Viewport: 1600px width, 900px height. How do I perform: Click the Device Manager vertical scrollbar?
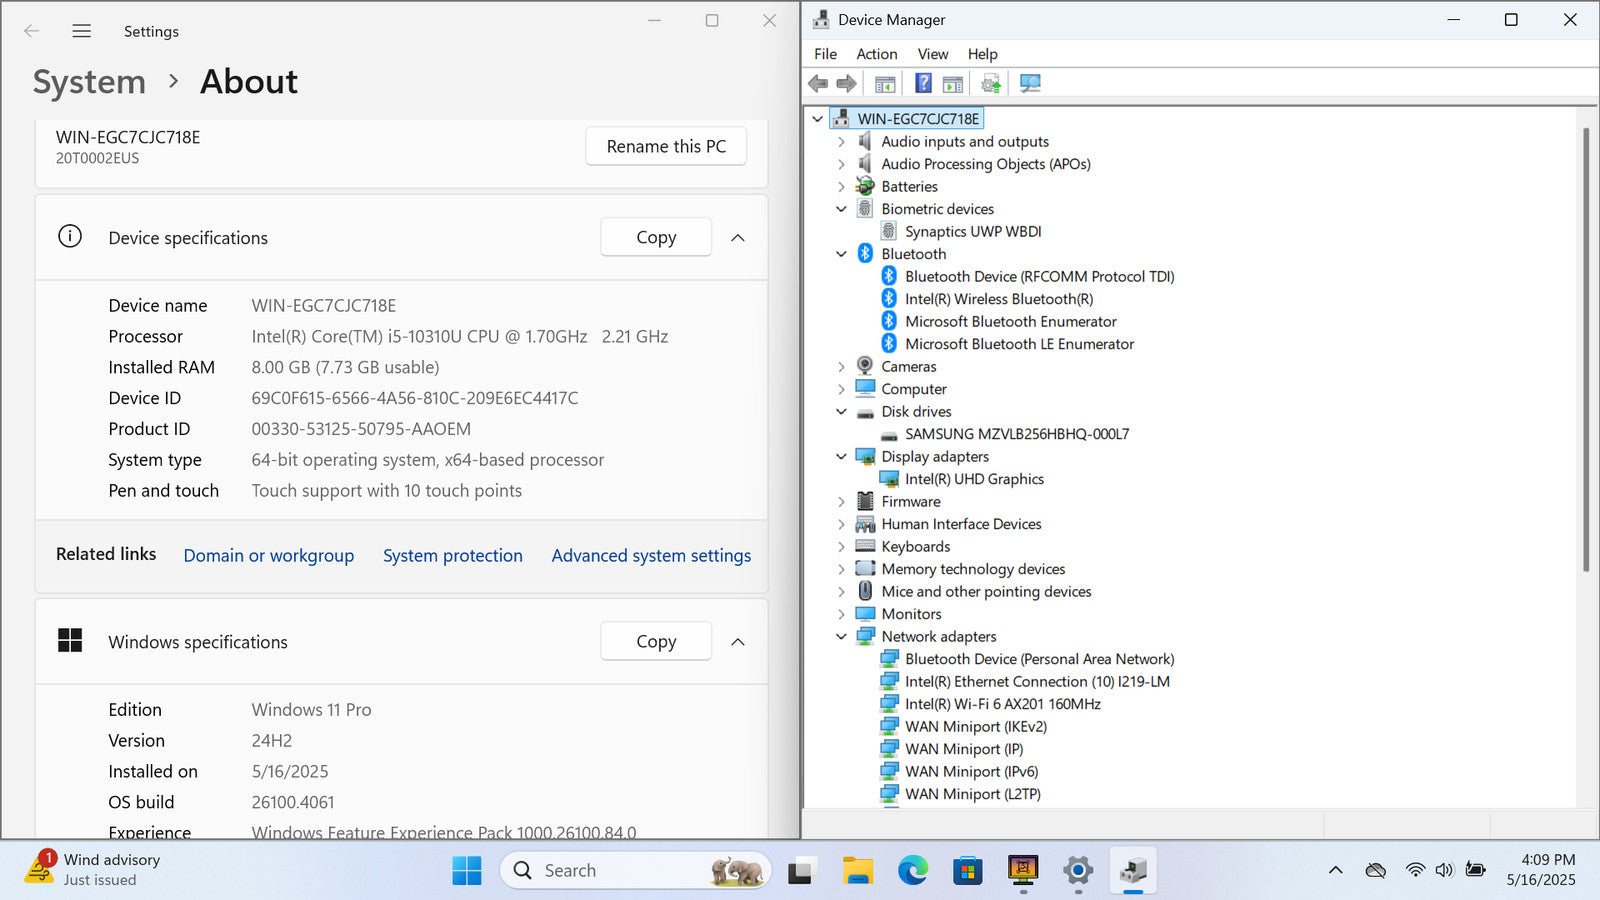click(x=1586, y=350)
